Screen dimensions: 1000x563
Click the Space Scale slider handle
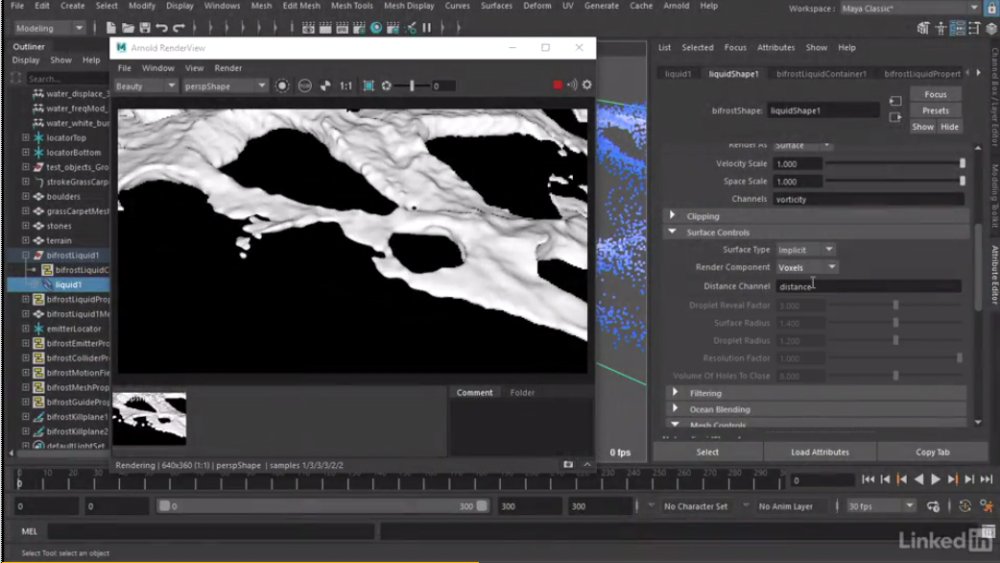[x=962, y=181]
